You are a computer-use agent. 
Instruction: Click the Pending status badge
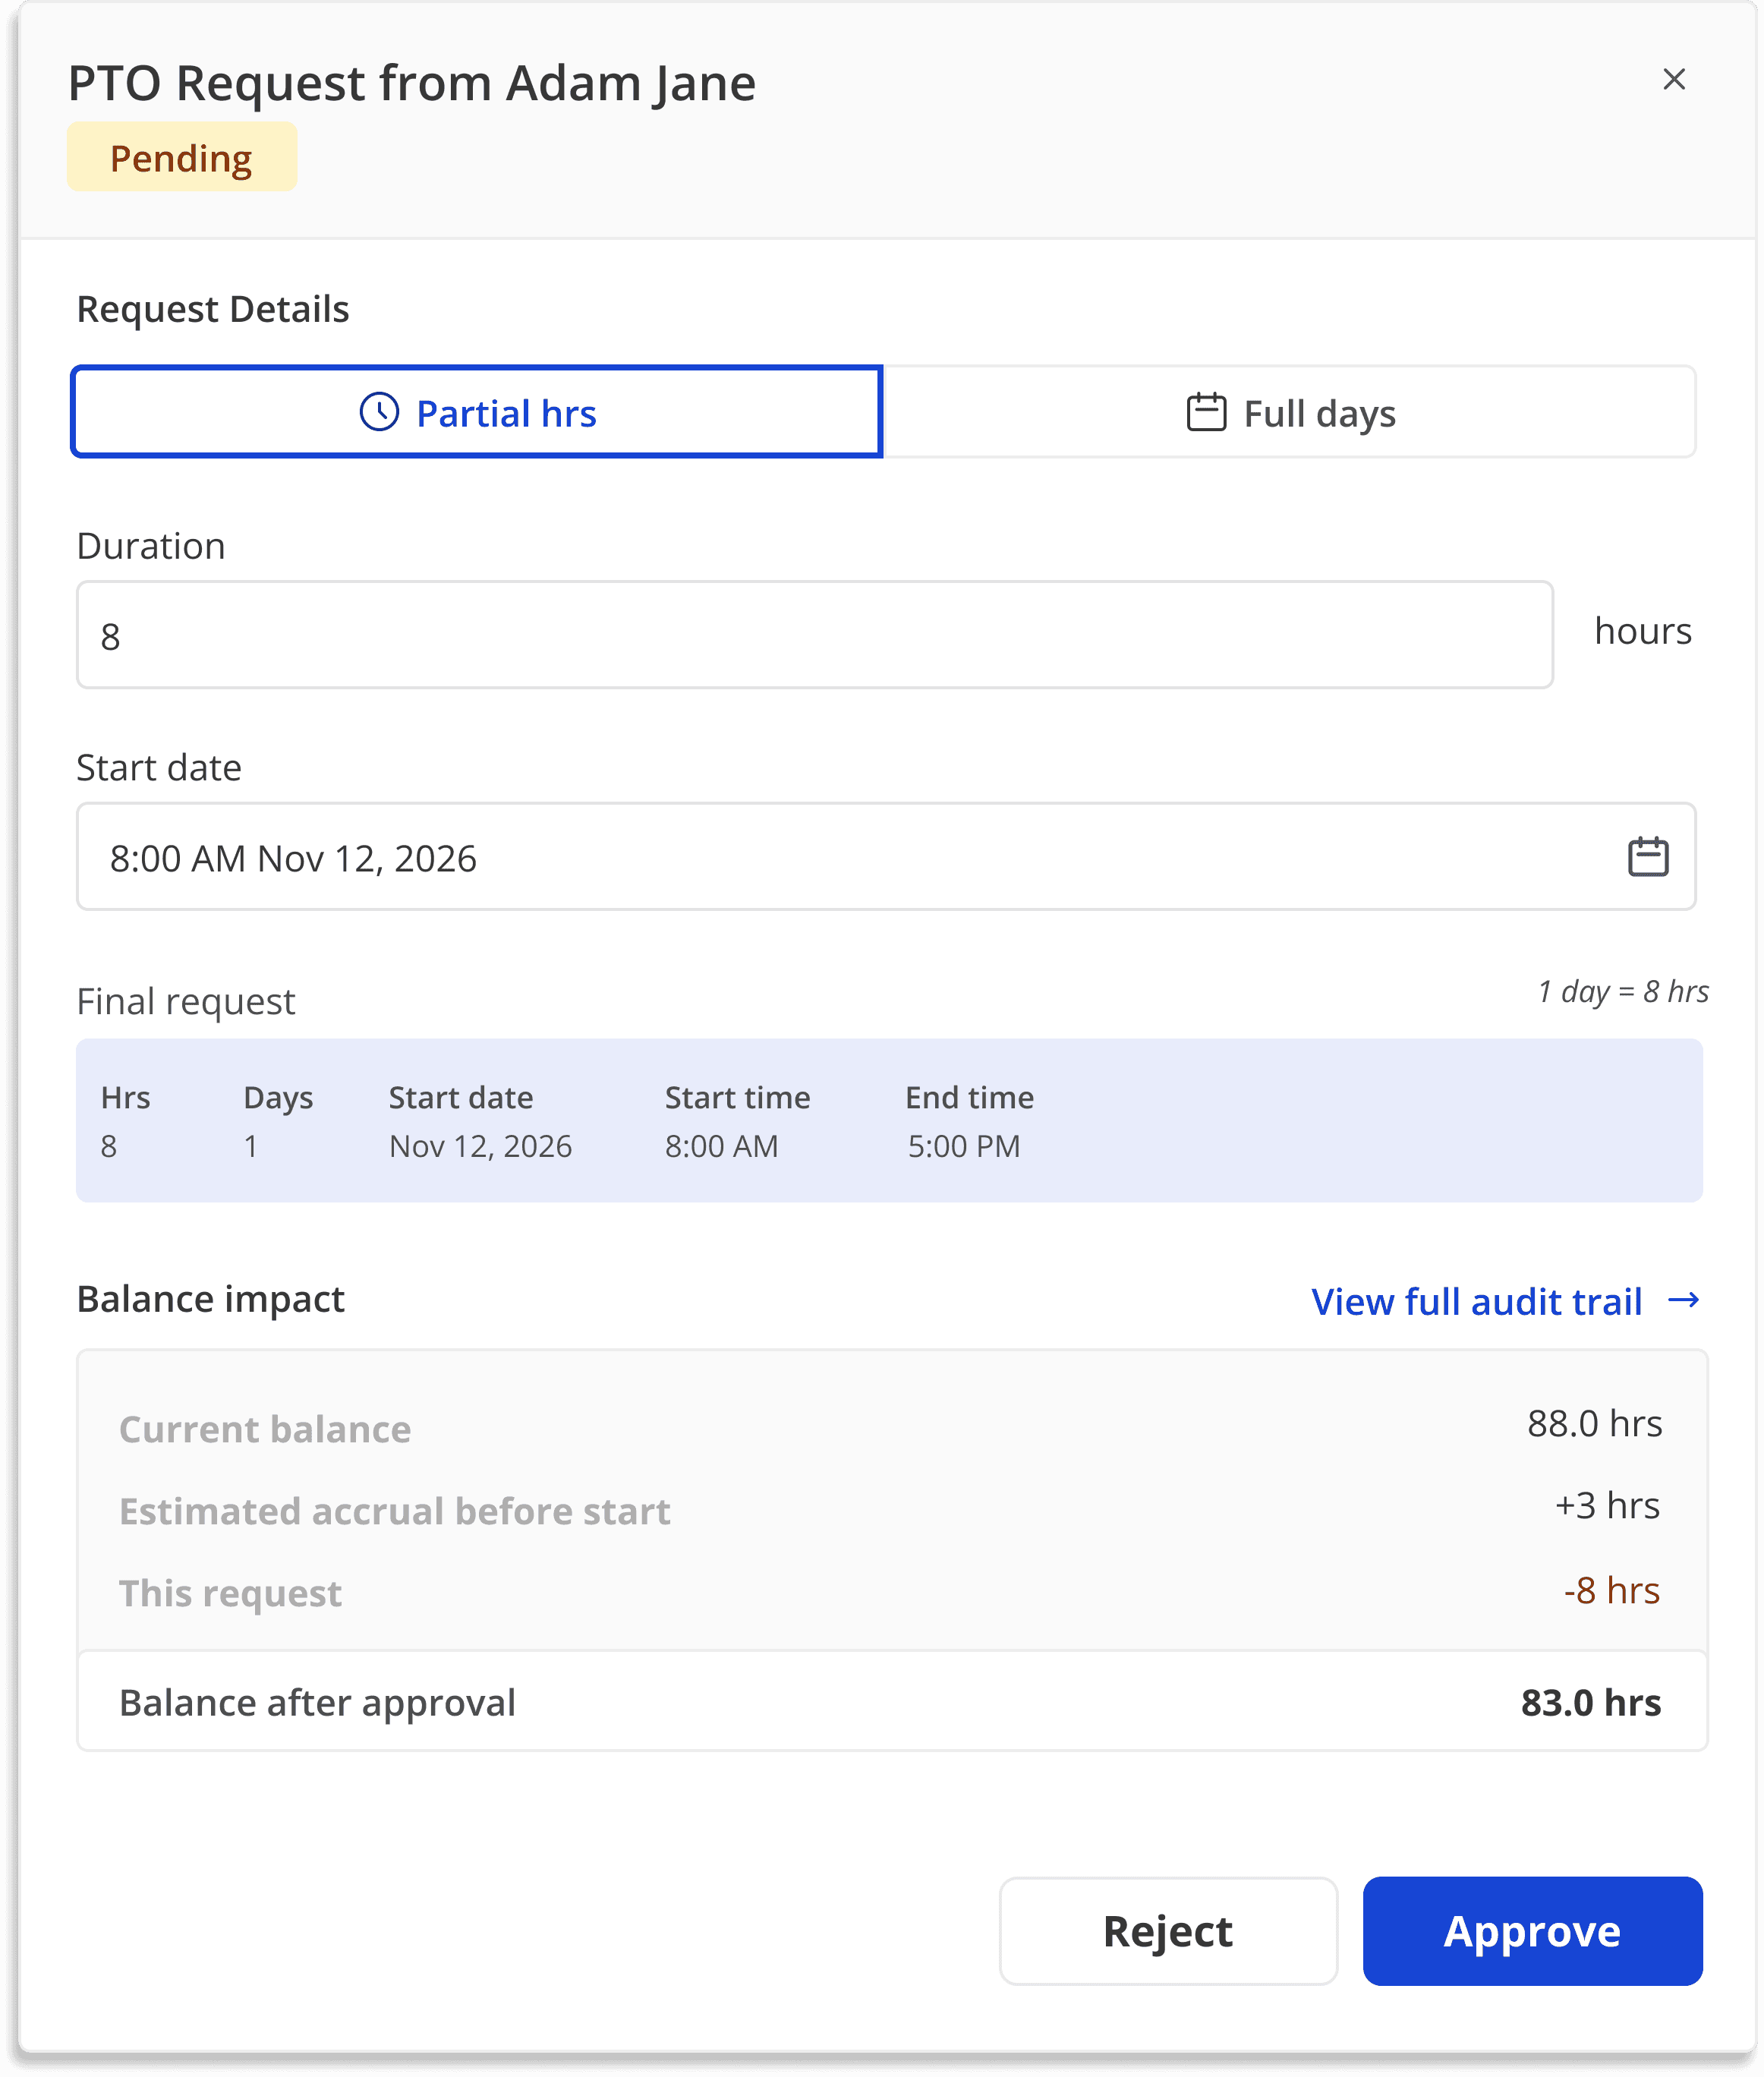click(181, 158)
